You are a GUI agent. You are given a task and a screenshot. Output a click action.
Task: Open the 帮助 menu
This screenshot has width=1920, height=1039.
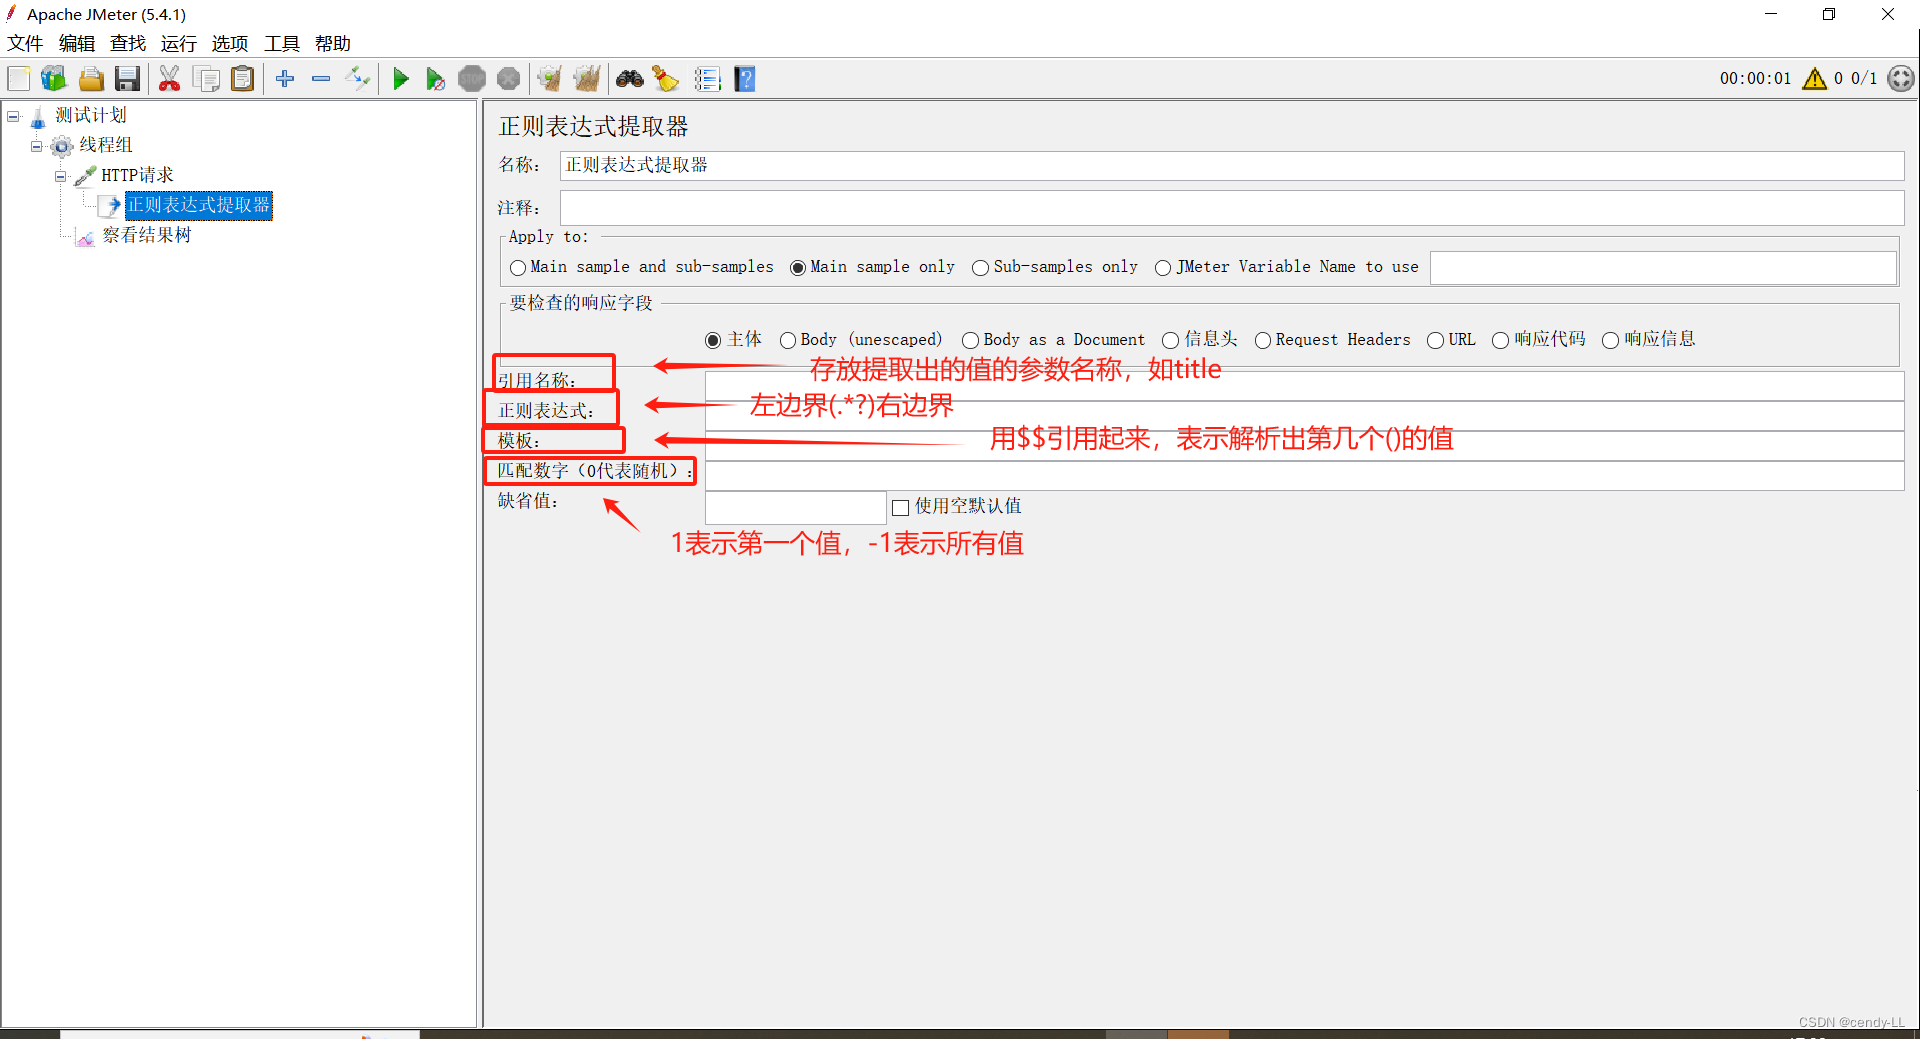[333, 43]
